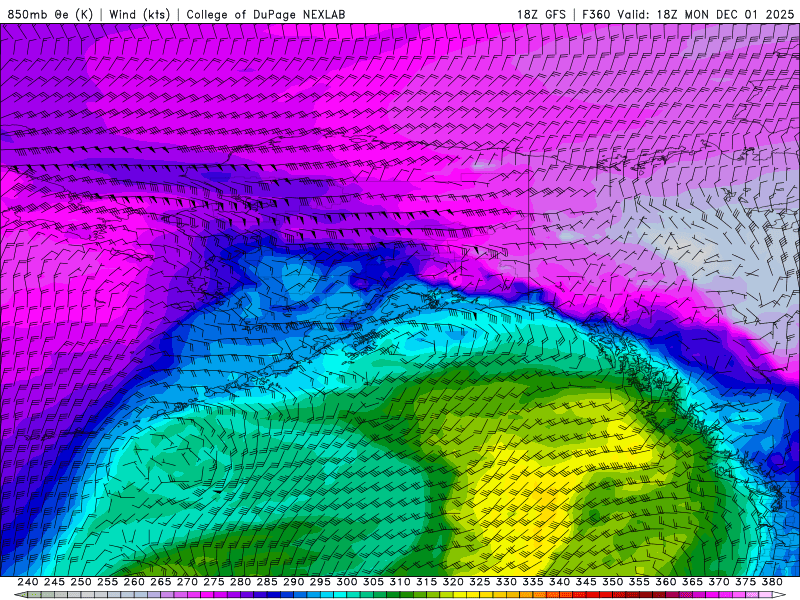Click the '850mb θe (K)' title text
Viewport: 800px width, 600px height.
[x=51, y=14]
